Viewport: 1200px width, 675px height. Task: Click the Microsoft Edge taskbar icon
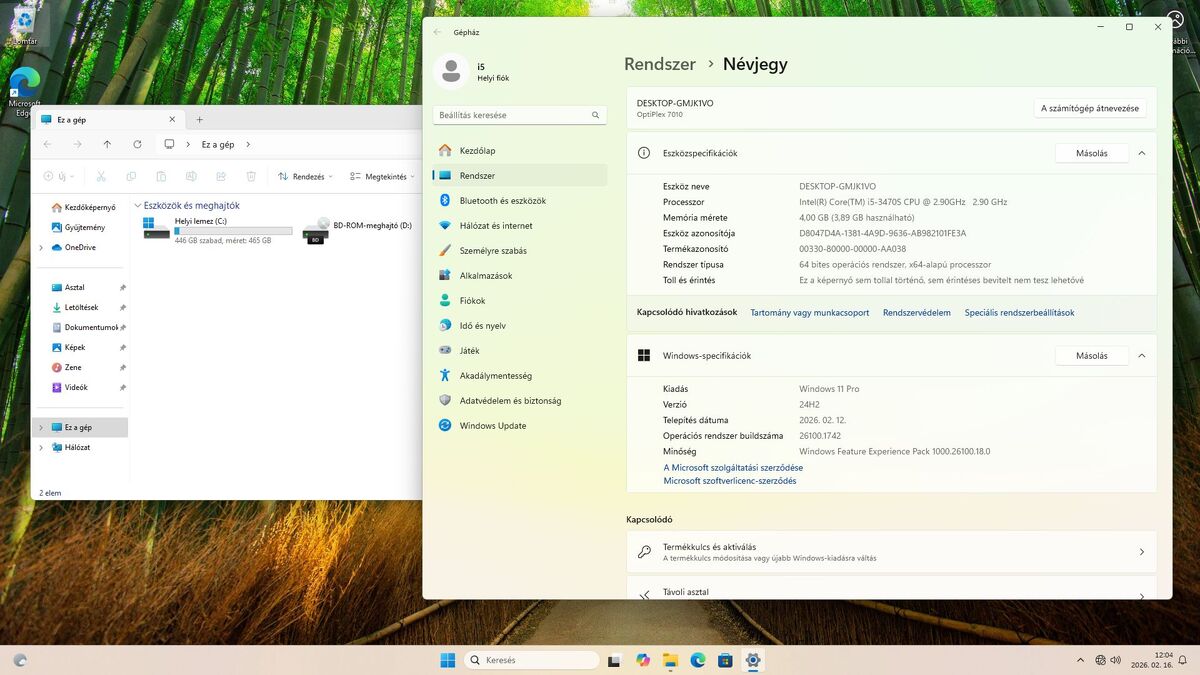[x=698, y=660]
